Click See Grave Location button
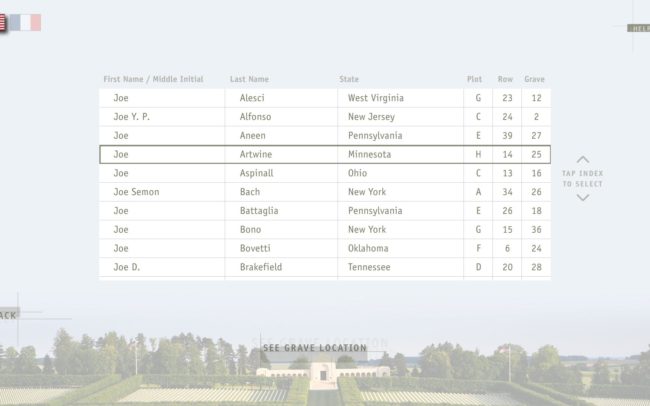Screen dimensions: 650x406 click(x=315, y=348)
